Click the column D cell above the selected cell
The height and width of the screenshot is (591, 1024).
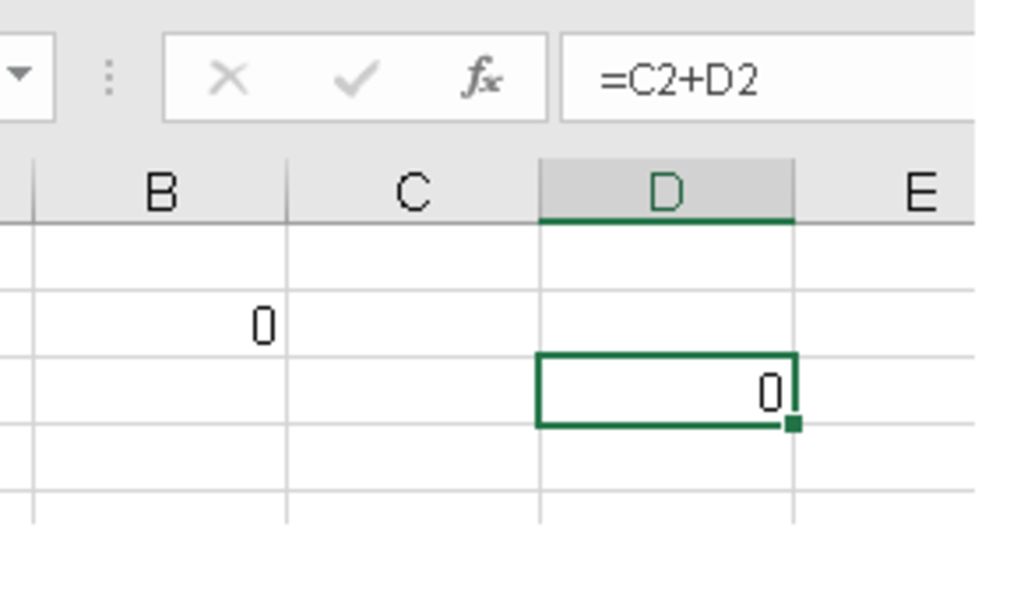click(x=666, y=325)
